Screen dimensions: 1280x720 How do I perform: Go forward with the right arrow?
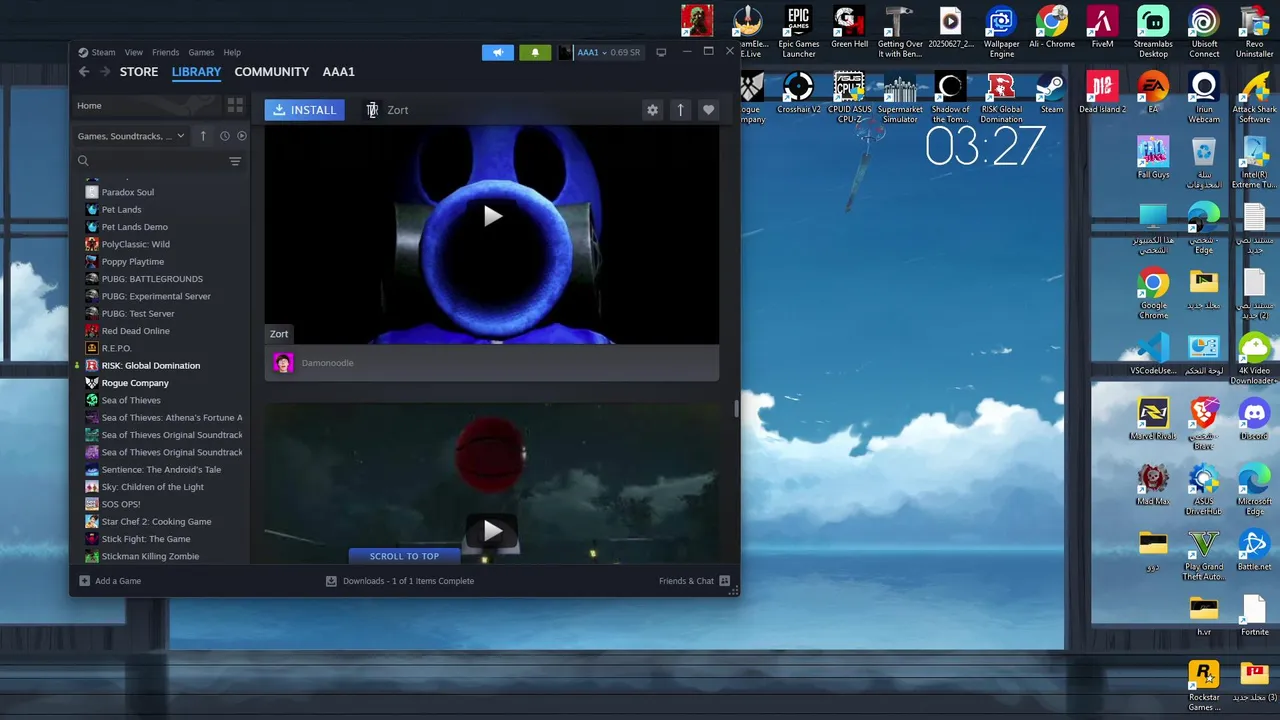[104, 72]
